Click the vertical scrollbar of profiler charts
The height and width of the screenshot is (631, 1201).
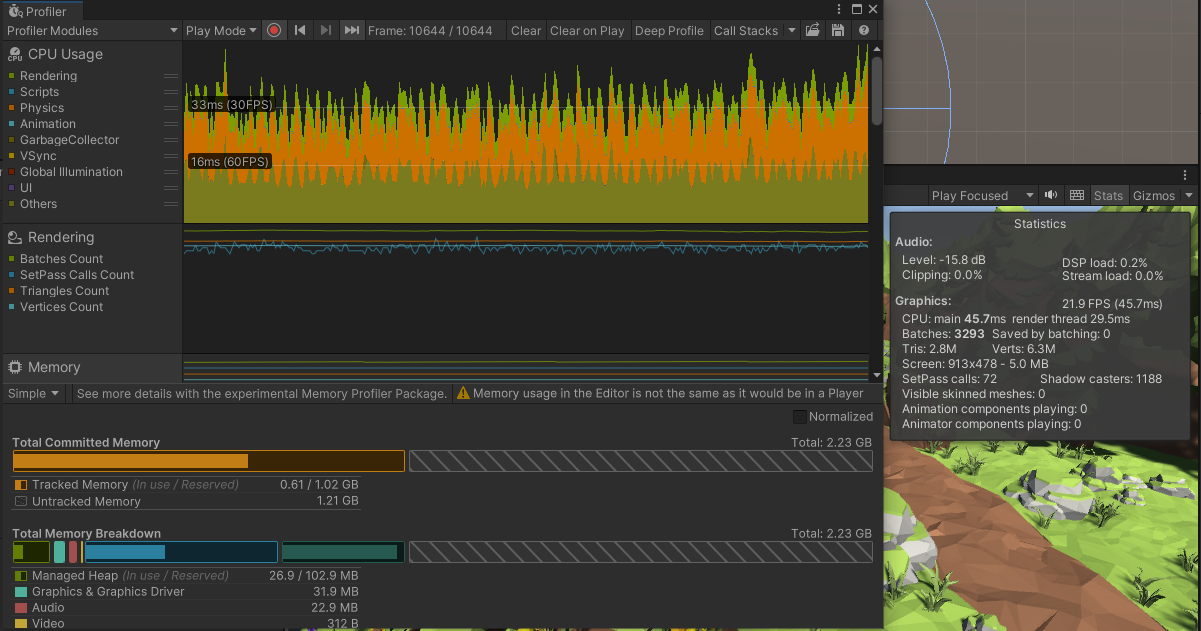pyautogui.click(x=877, y=90)
